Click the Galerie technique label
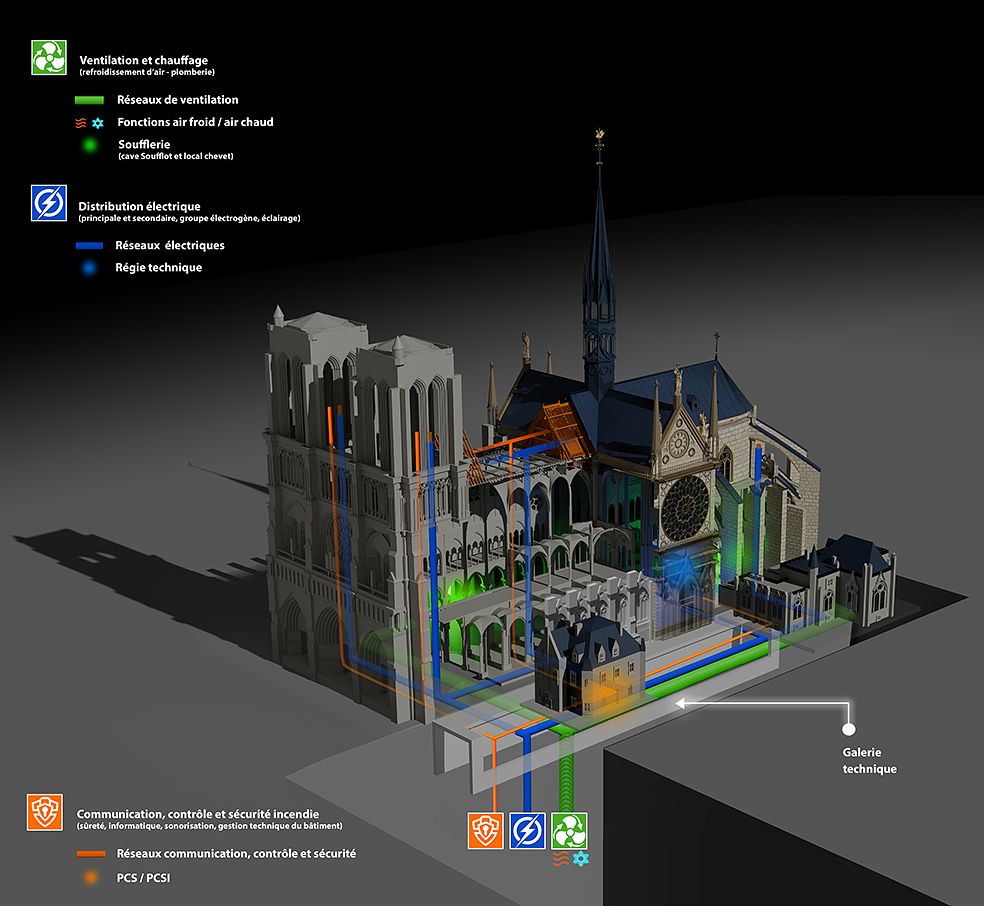 (869, 761)
